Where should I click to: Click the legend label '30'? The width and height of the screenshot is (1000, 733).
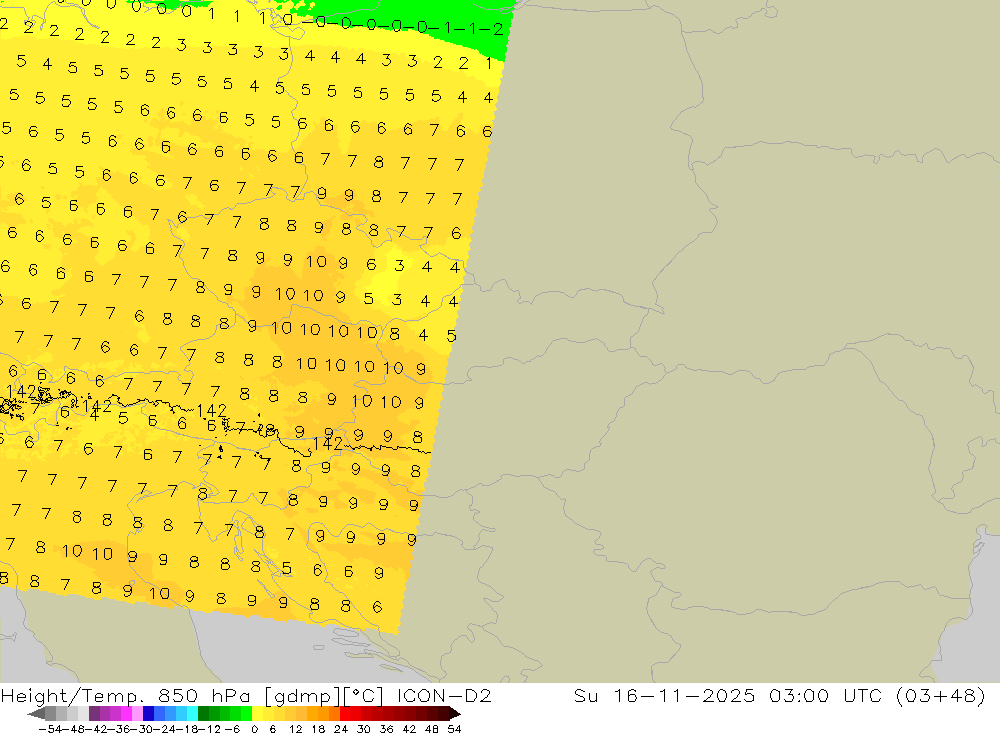coord(364,729)
